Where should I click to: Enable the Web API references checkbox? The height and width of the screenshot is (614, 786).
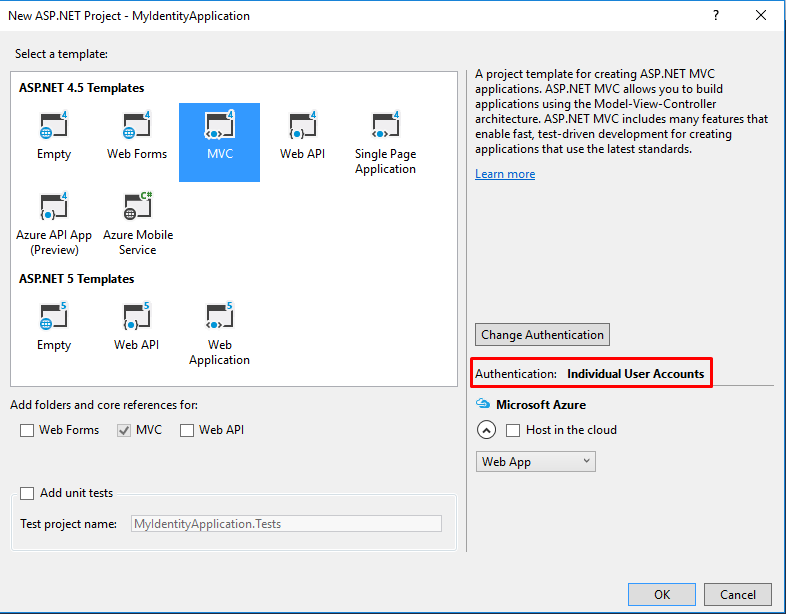tap(187, 430)
